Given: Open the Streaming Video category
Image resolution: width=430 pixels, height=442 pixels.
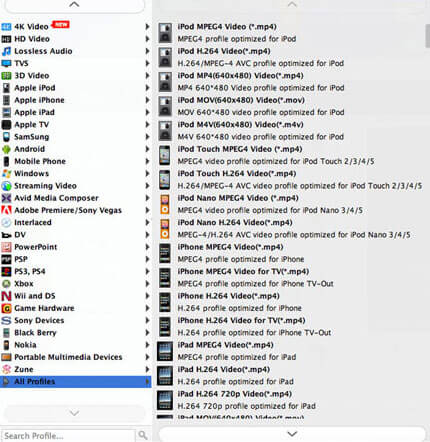Looking at the screenshot, I should pos(76,186).
